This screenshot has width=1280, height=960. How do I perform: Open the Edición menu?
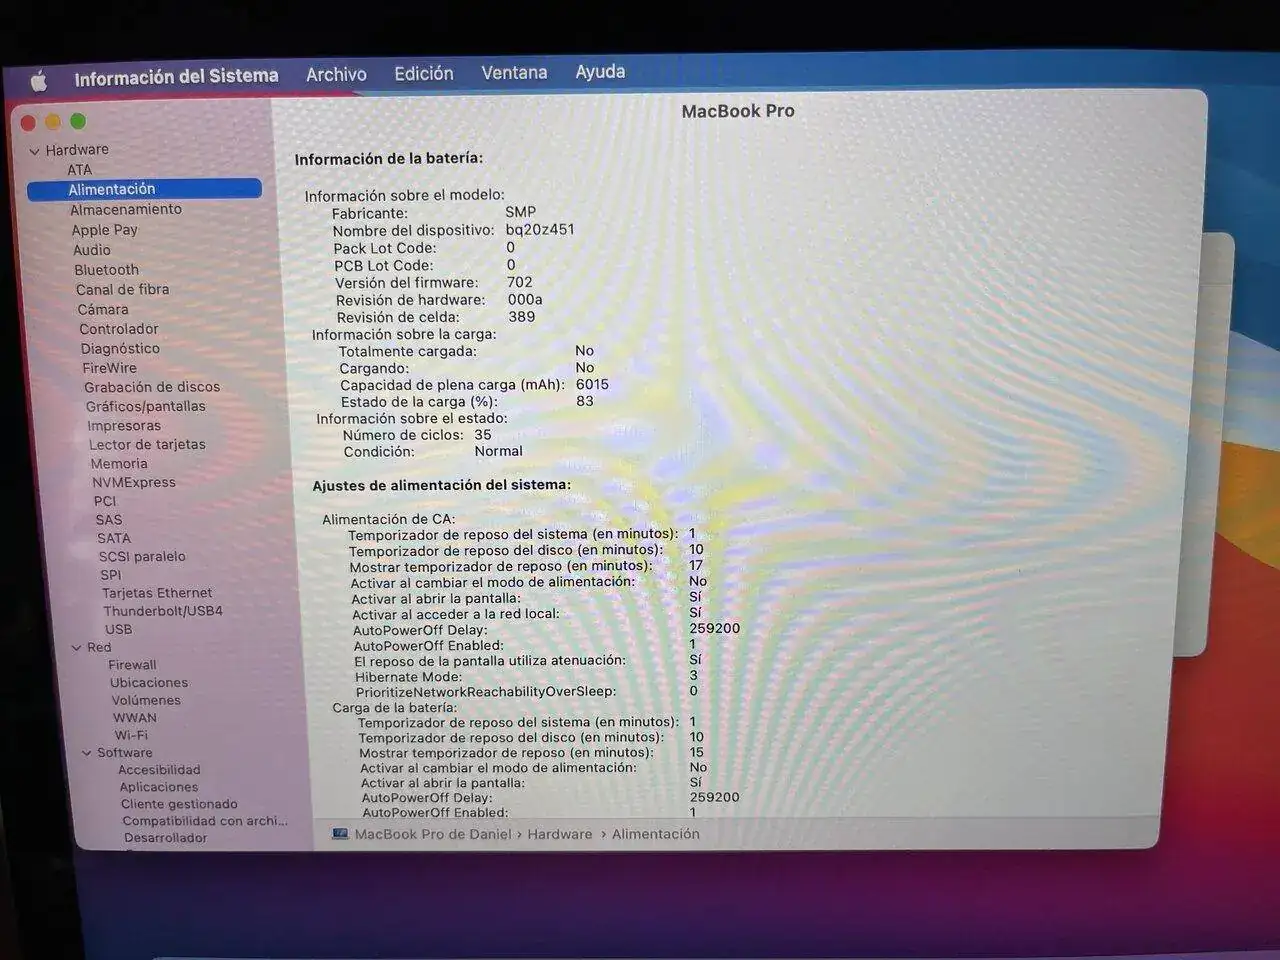423,74
